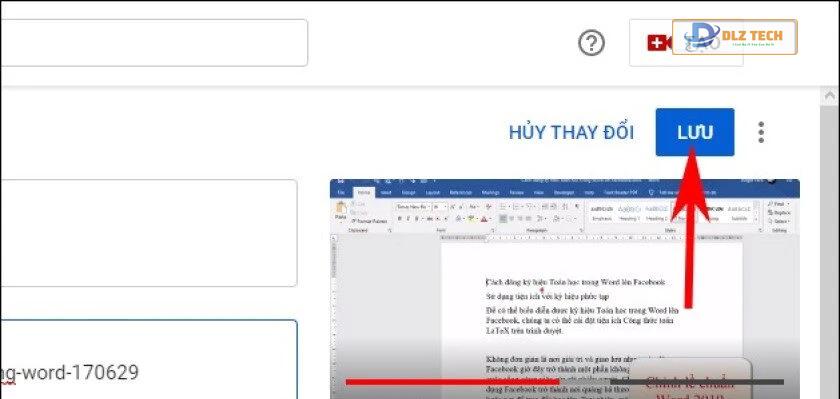Click HỦY THAY ĐỔI to undo changes
This screenshot has height=399, width=840.
(571, 133)
